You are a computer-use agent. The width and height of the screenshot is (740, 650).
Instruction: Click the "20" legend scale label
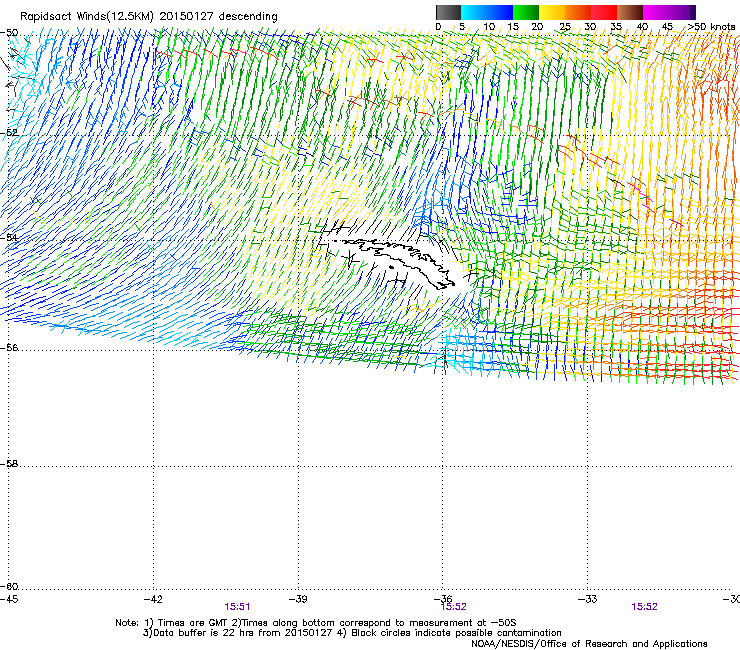click(538, 27)
